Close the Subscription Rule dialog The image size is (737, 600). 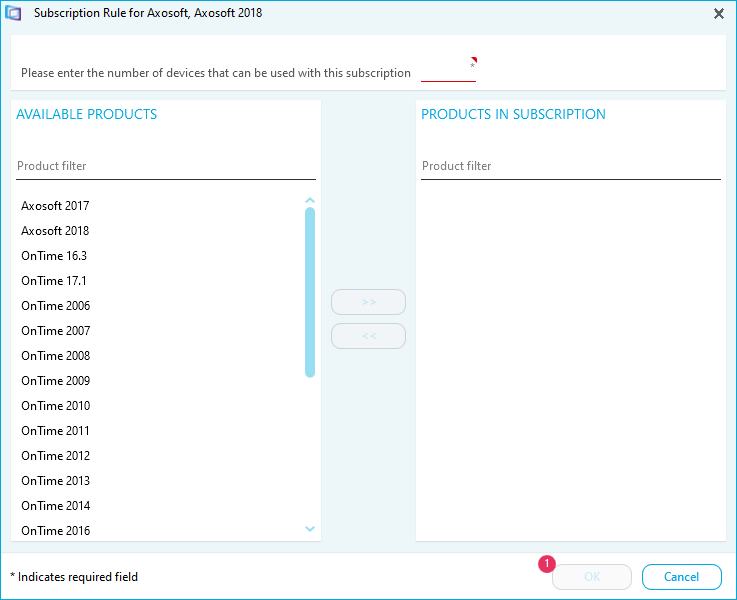pyautogui.click(x=719, y=14)
